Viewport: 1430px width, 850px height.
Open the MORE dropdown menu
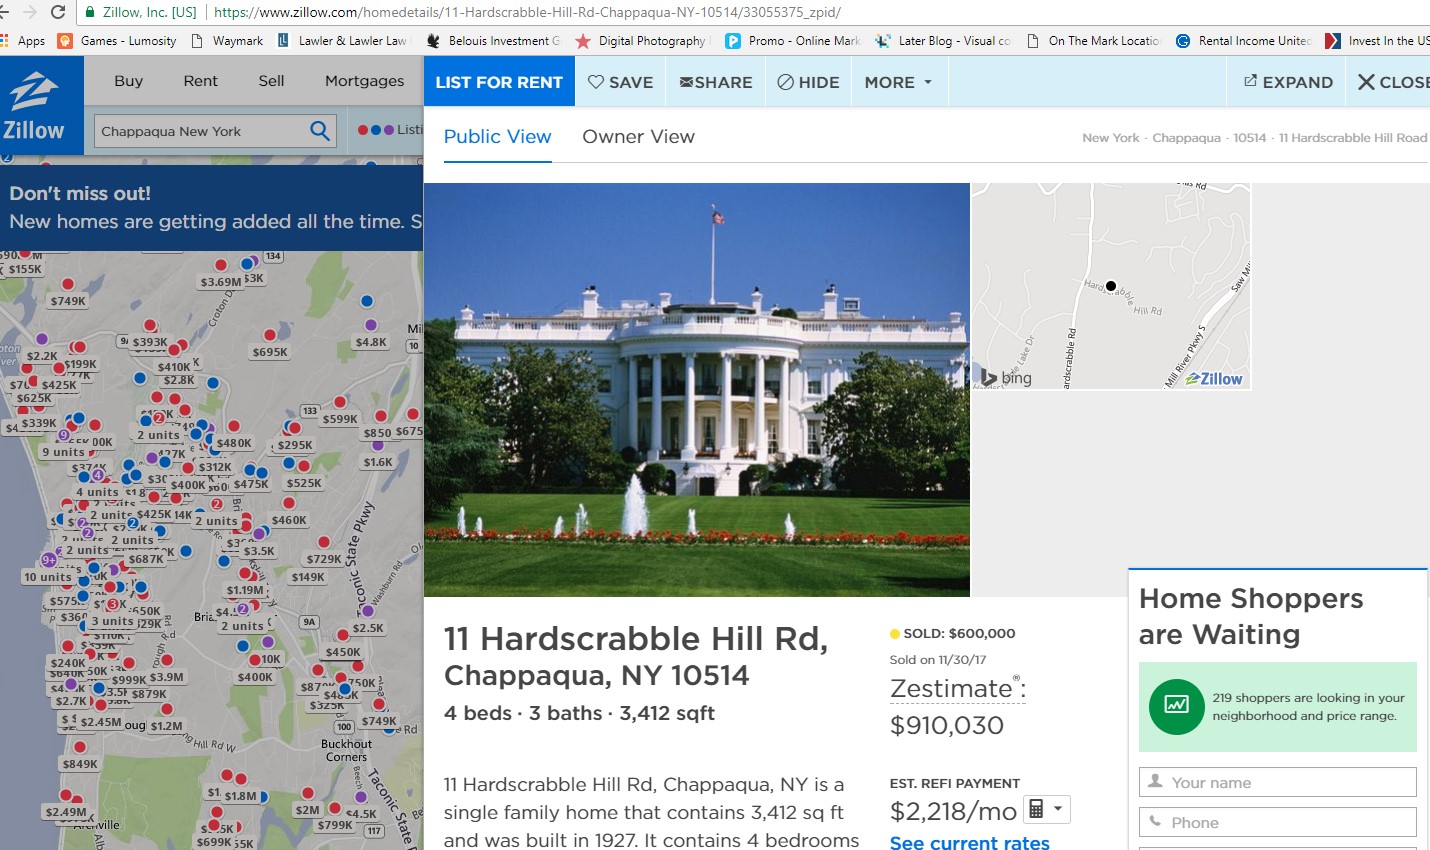(x=898, y=82)
